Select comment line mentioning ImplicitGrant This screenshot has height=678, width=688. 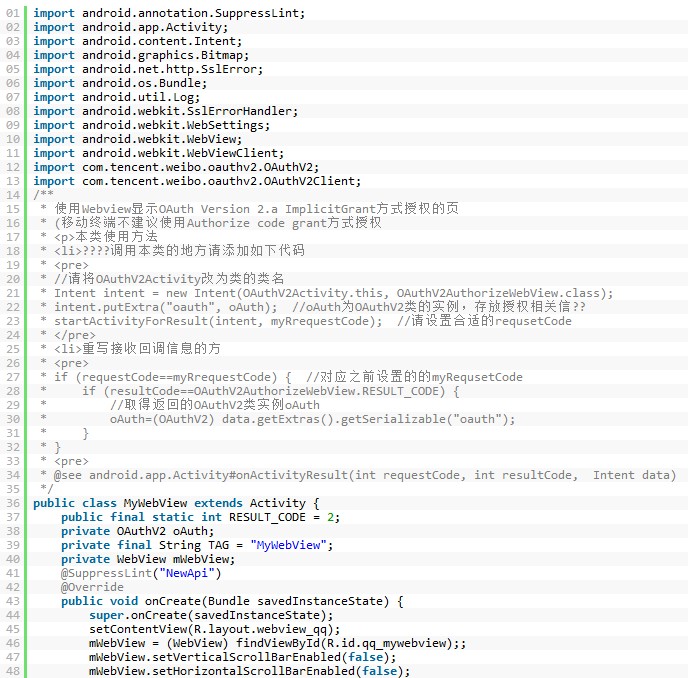[249, 209]
